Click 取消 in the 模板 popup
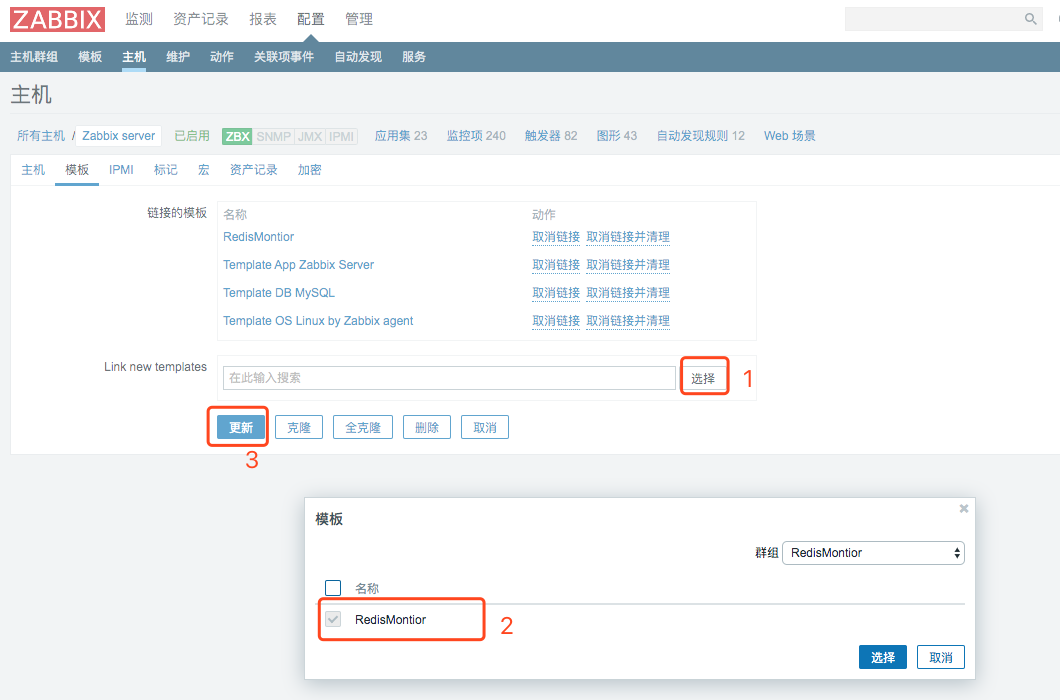 (x=941, y=657)
